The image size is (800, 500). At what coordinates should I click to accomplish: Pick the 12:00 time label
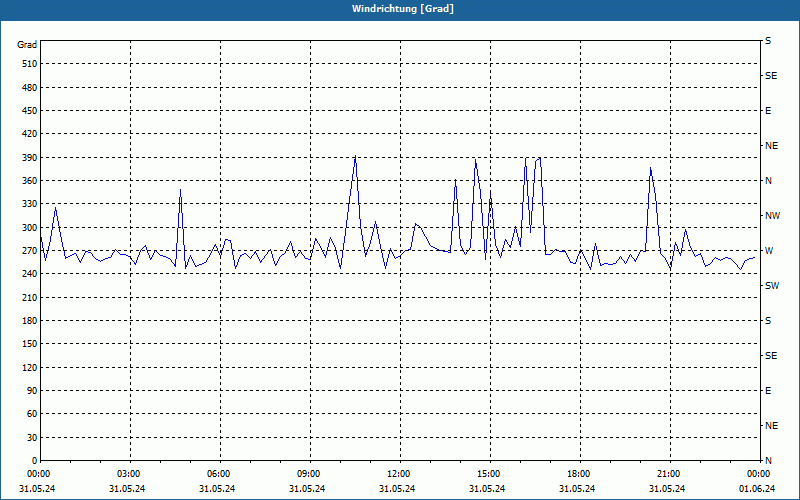click(398, 474)
